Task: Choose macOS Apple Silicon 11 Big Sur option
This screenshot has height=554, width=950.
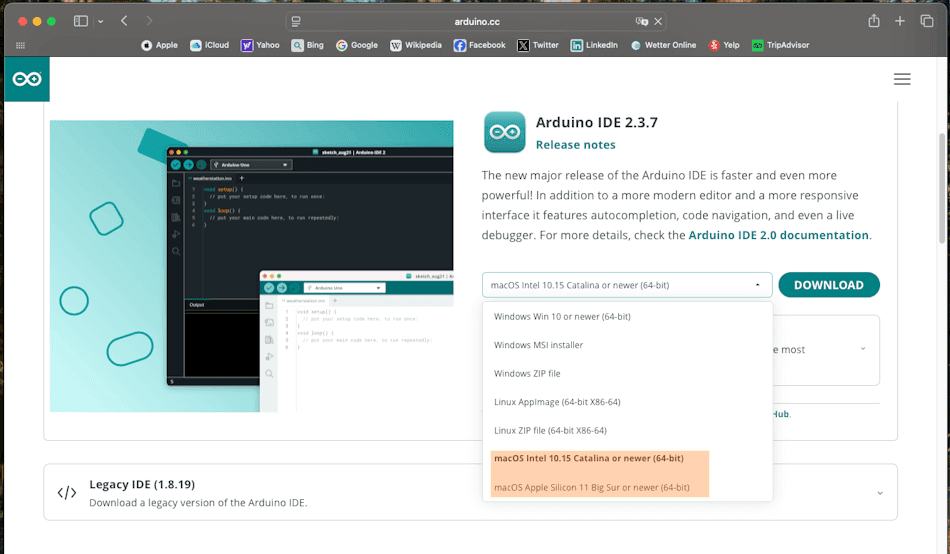Action: [592, 487]
